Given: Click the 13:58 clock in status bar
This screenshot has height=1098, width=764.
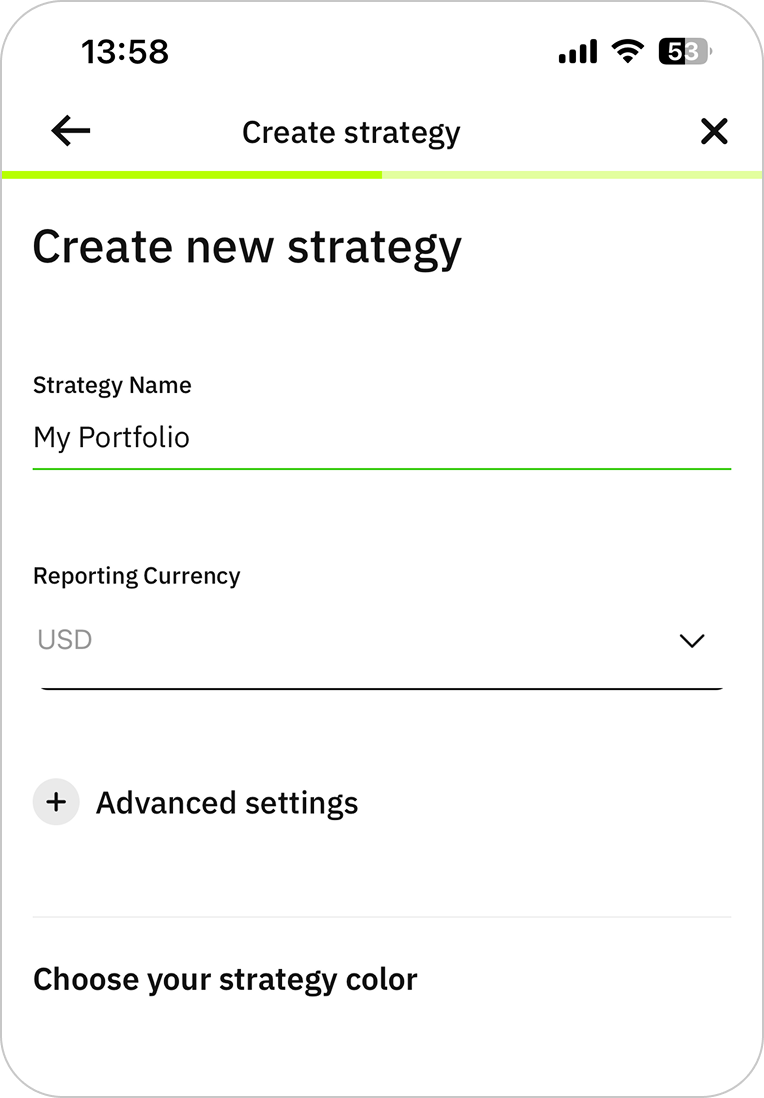Looking at the screenshot, I should [125, 51].
